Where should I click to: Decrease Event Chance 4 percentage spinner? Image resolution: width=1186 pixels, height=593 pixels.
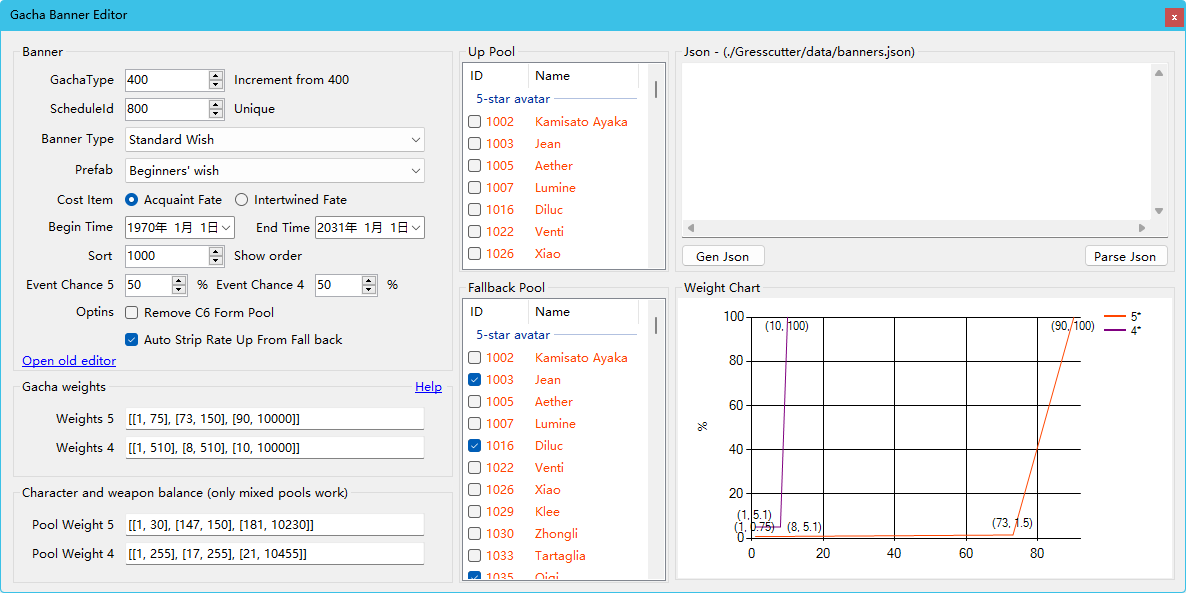[x=369, y=290]
